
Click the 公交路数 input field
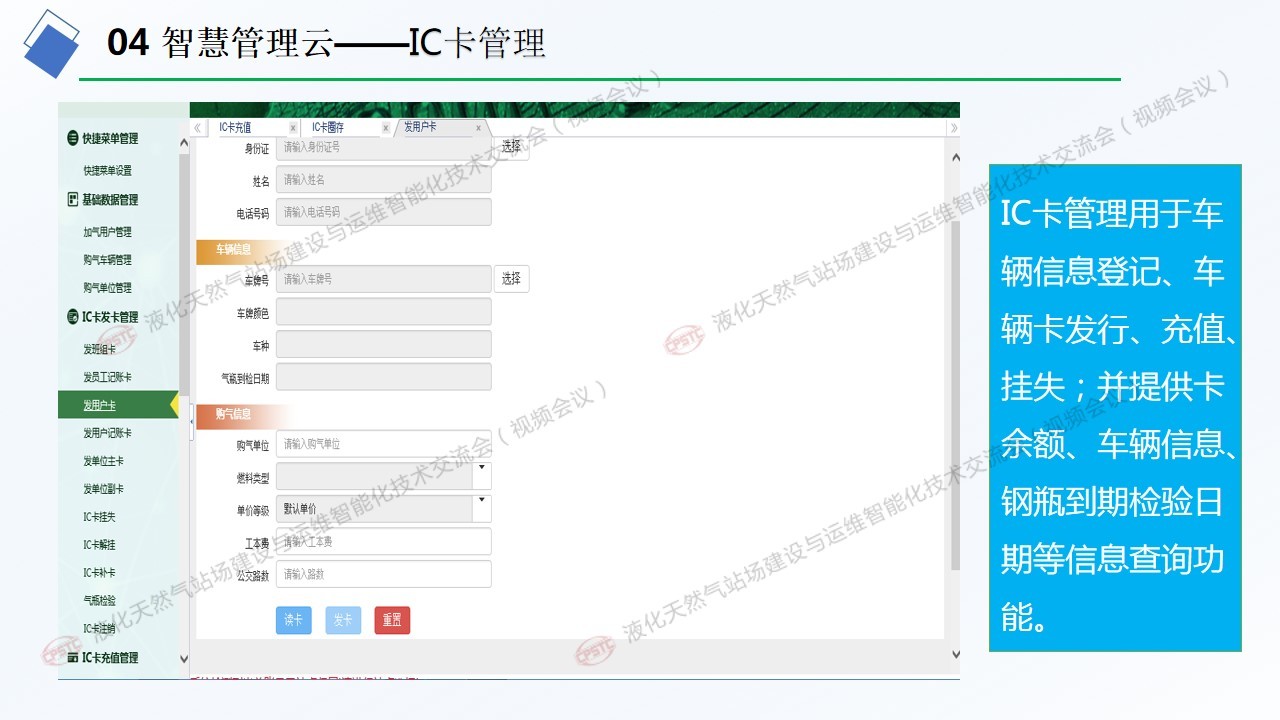(x=383, y=574)
